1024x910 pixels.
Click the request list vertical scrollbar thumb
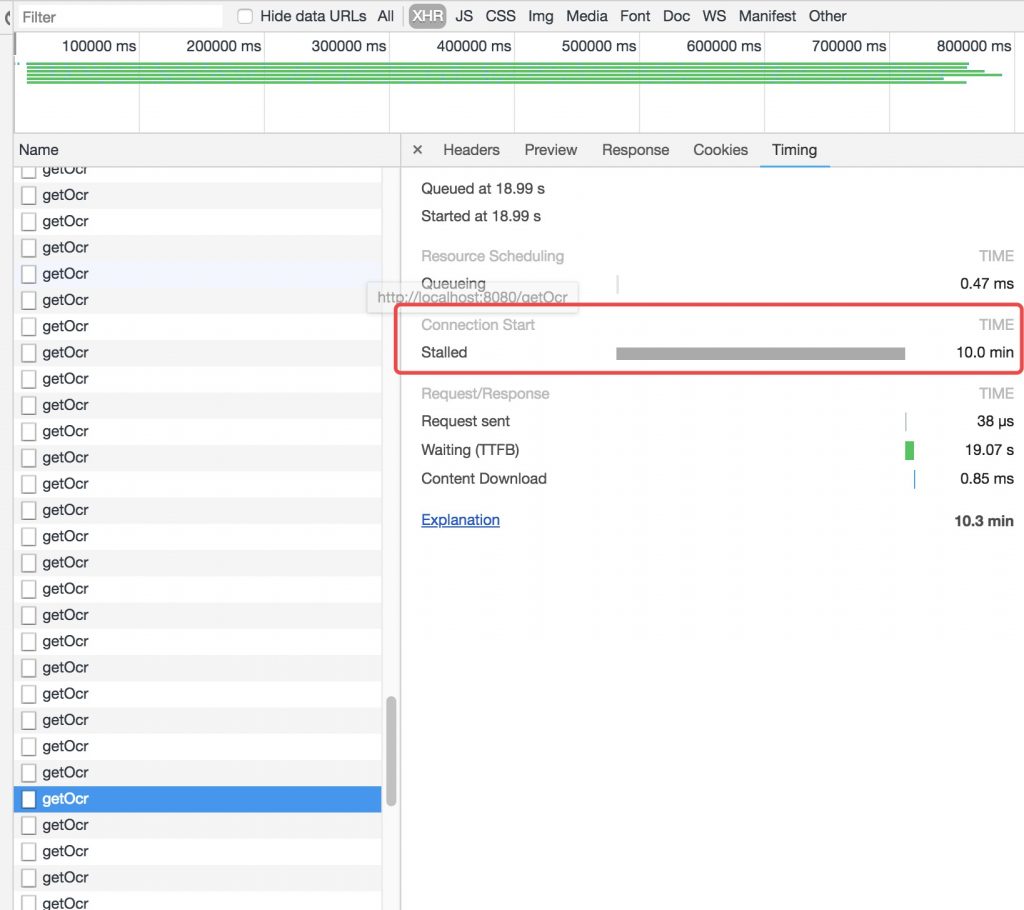[391, 750]
